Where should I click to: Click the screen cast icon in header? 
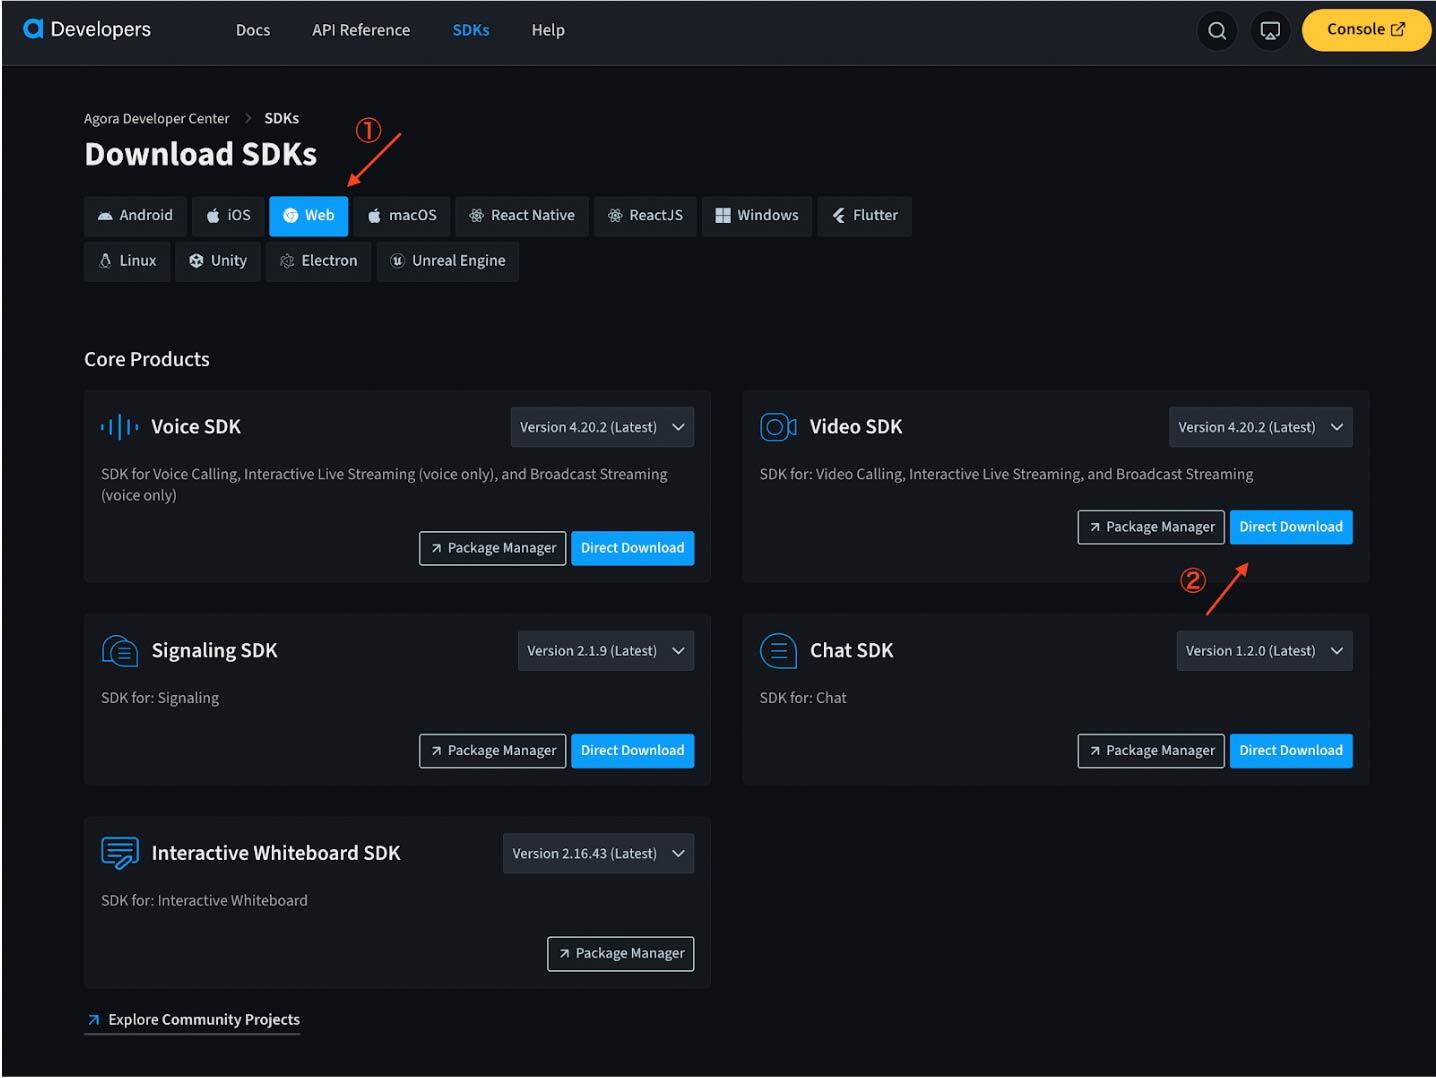point(1270,30)
